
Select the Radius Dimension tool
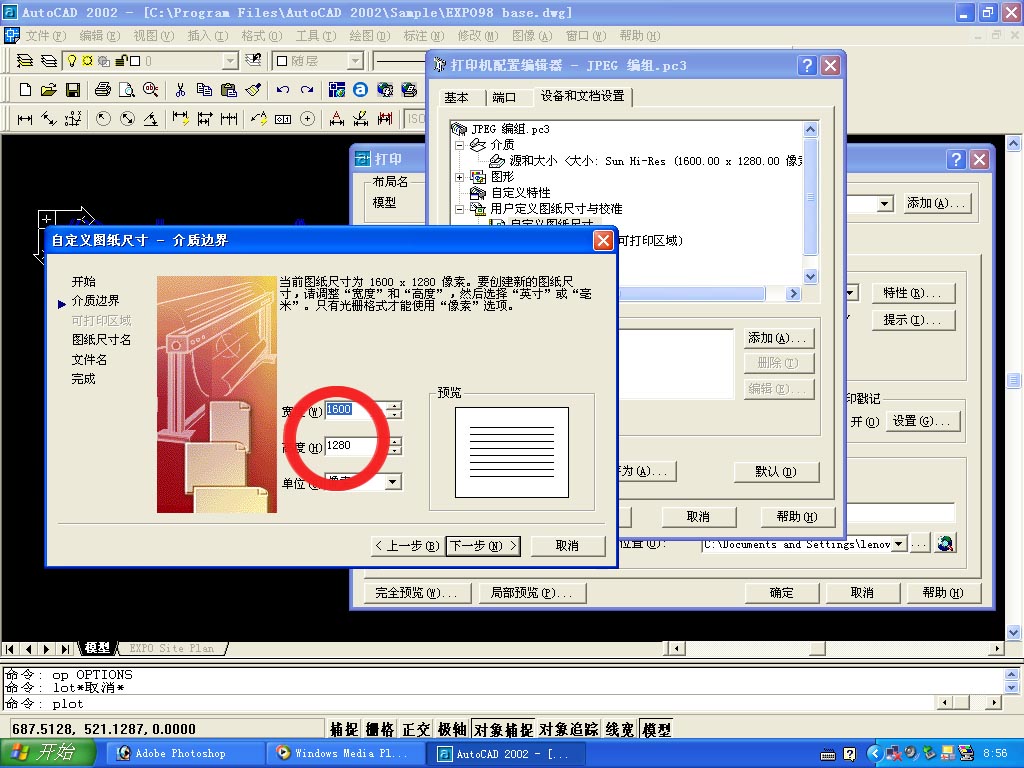103,119
